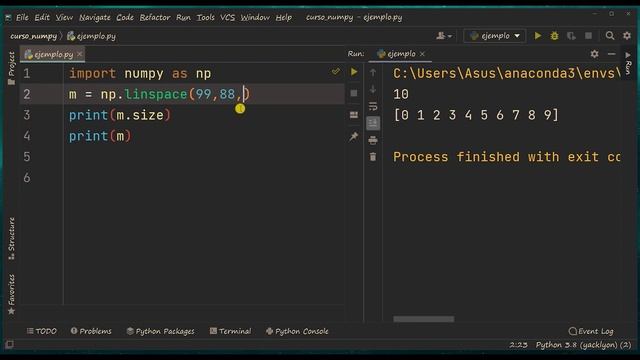Open Python Packages tool window

(160, 331)
